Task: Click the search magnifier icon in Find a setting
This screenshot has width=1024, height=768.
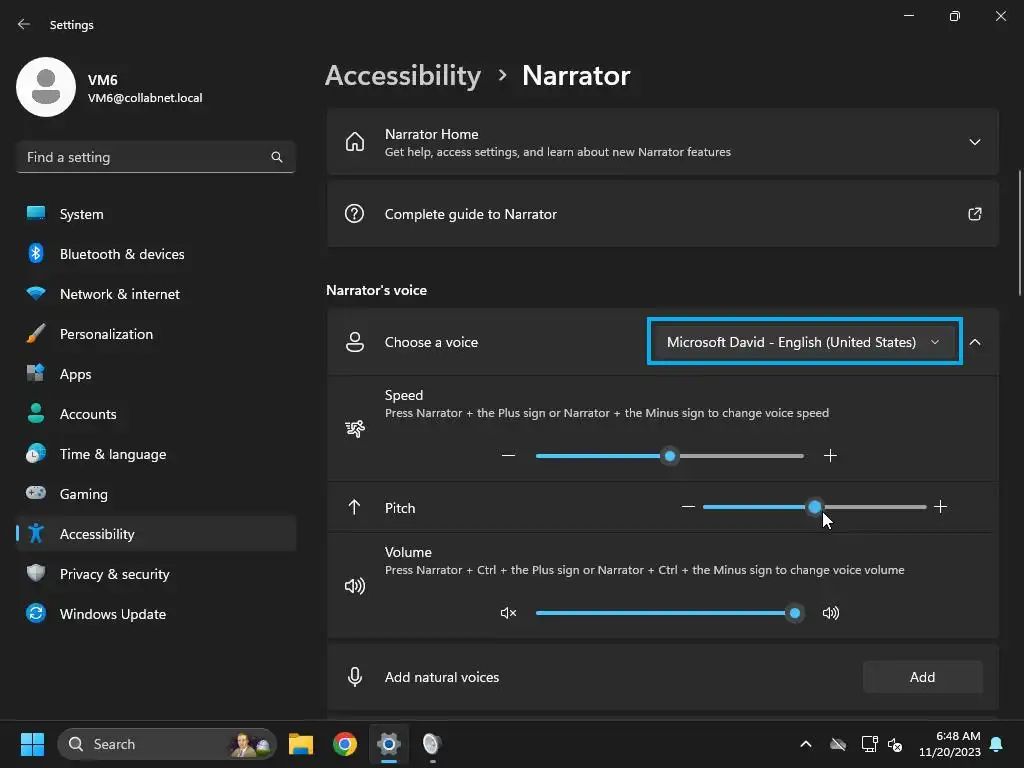Action: [x=277, y=157]
